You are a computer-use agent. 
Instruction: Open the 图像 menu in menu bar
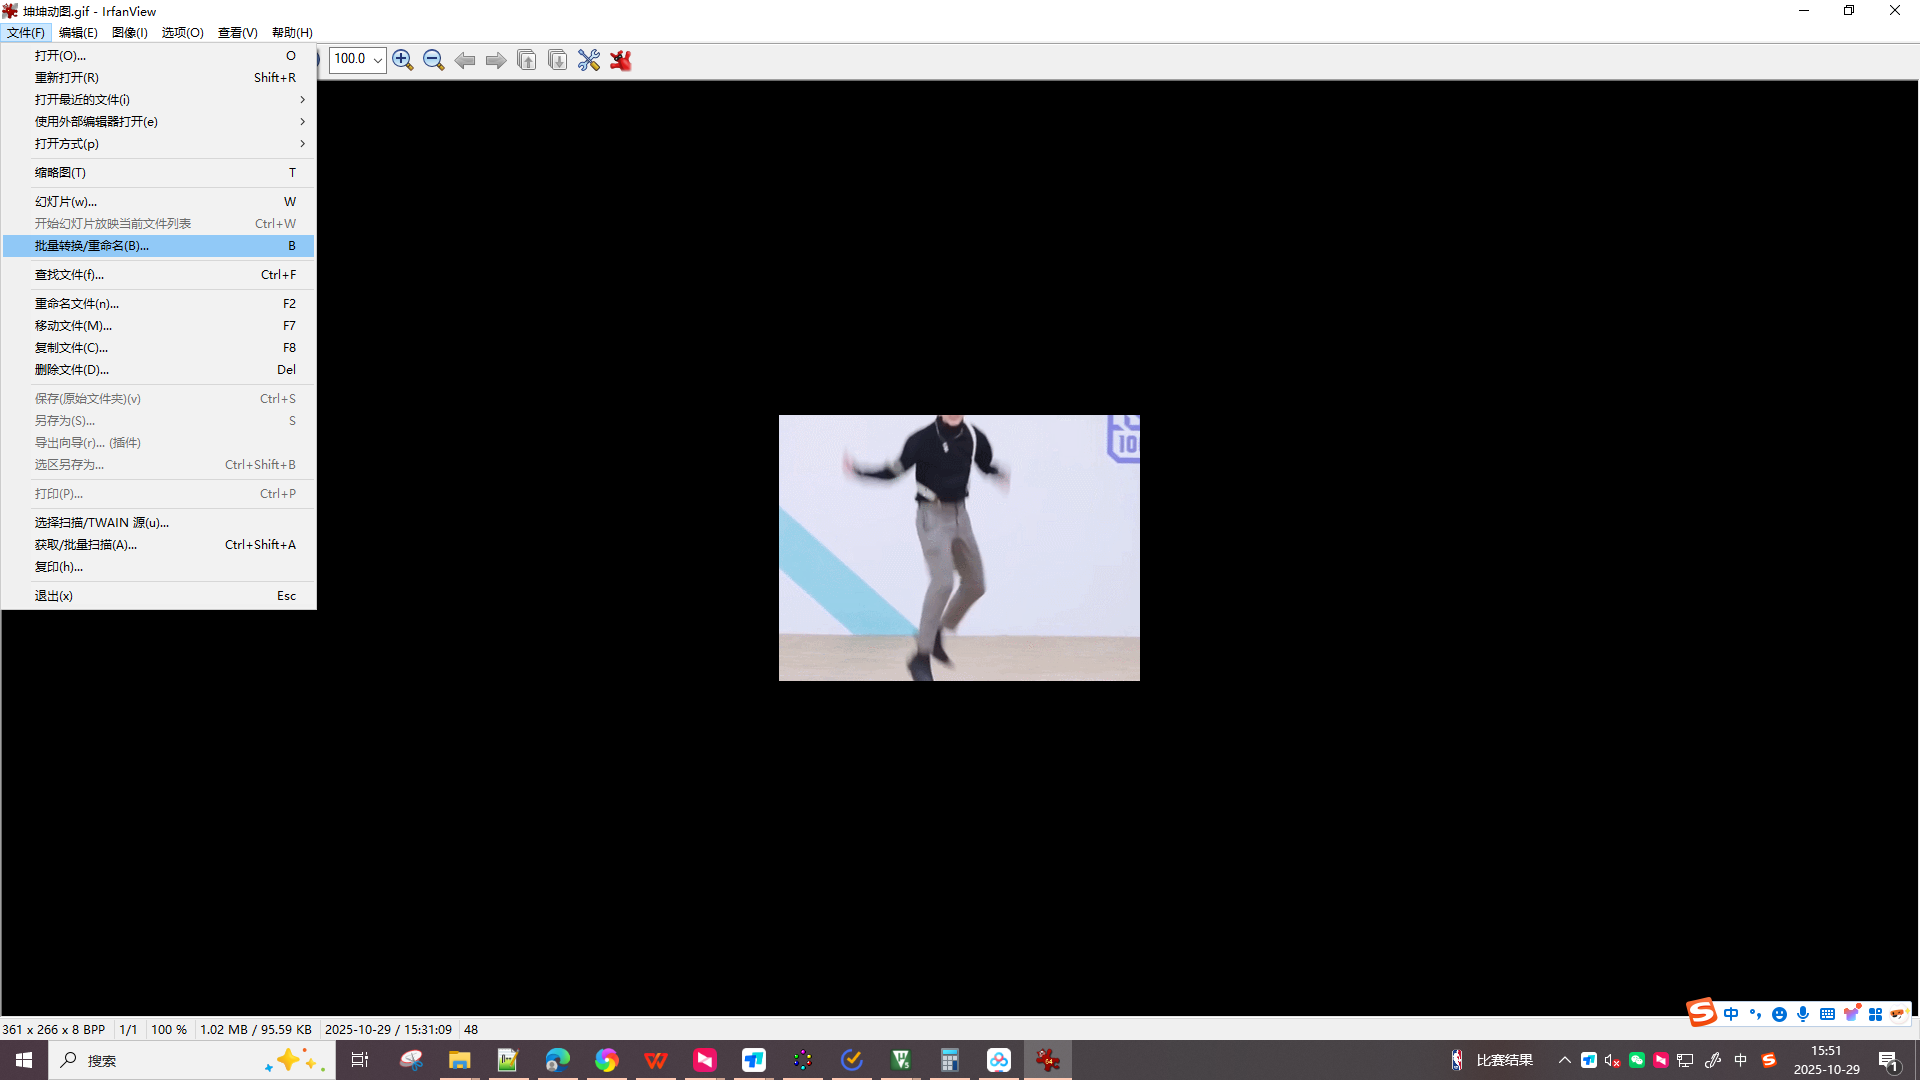(x=129, y=33)
